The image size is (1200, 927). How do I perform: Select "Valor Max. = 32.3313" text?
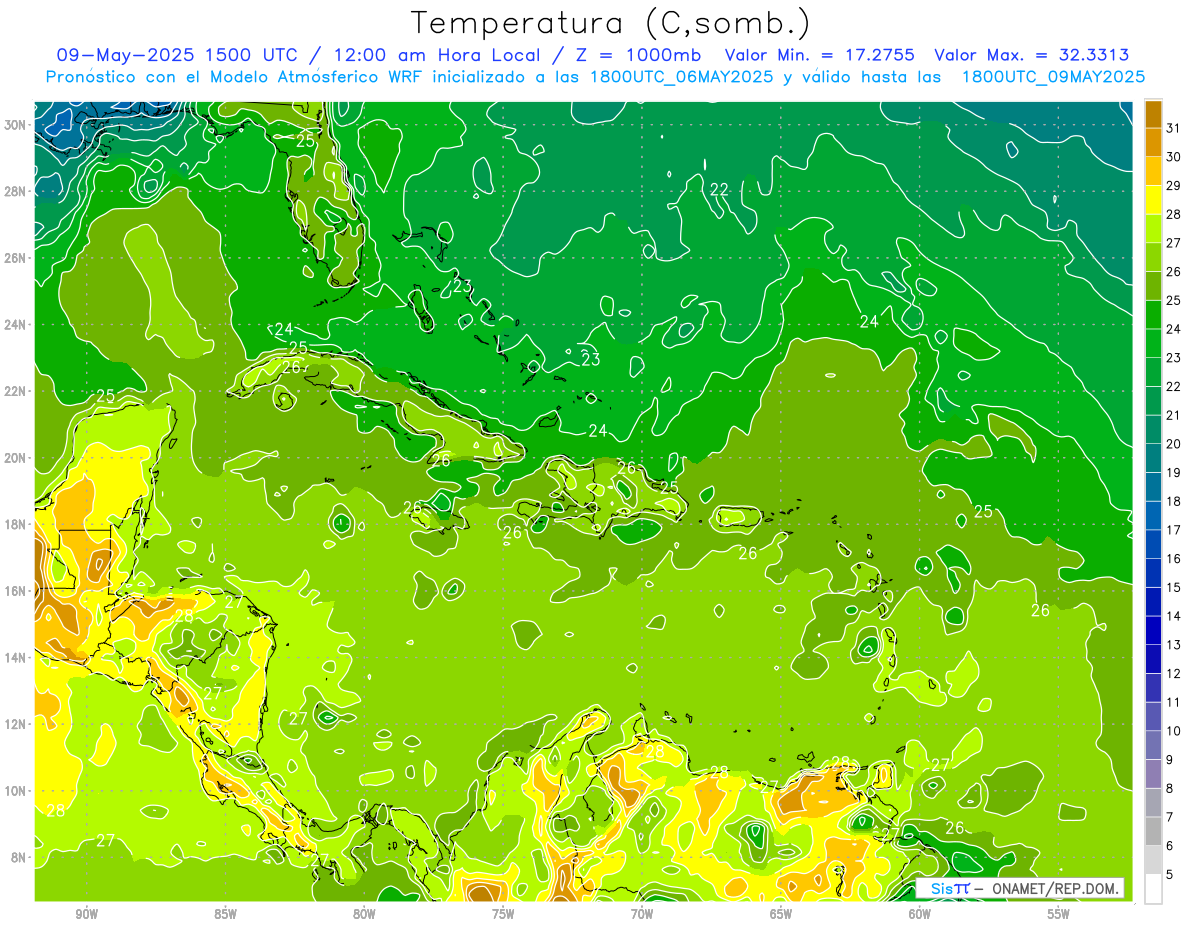click(x=1032, y=54)
